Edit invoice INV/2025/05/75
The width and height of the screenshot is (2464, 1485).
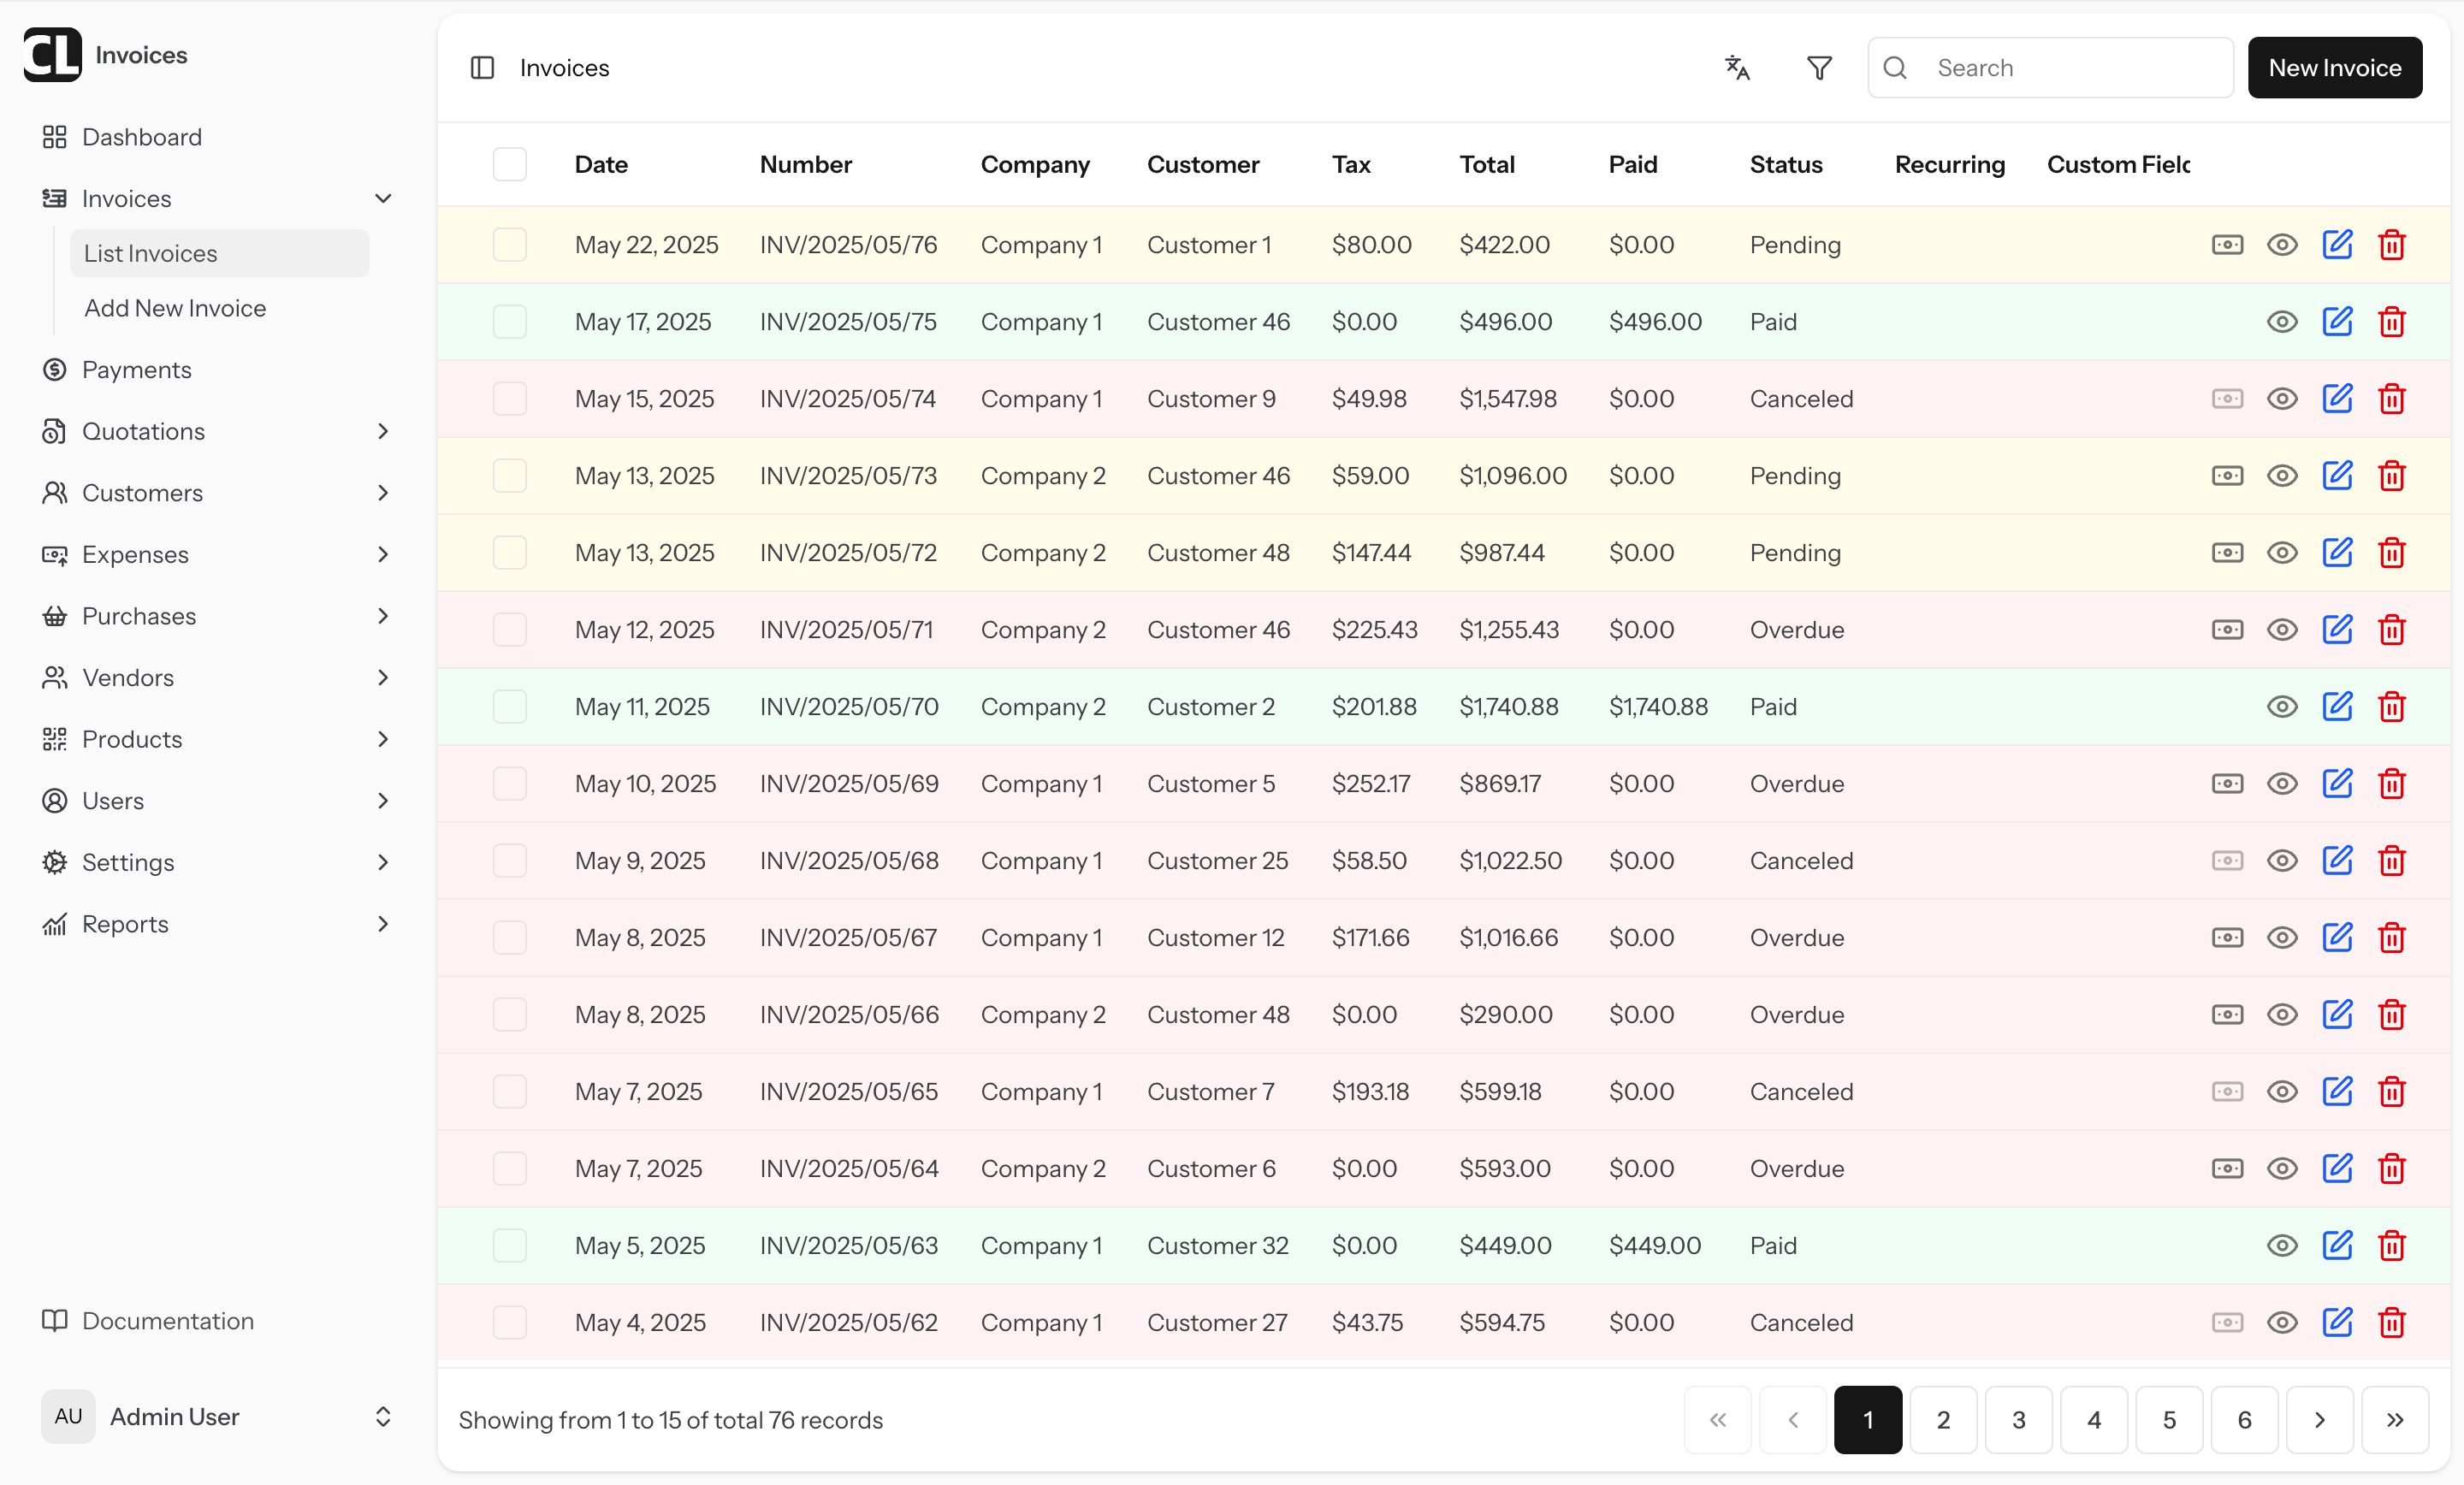(x=2337, y=322)
